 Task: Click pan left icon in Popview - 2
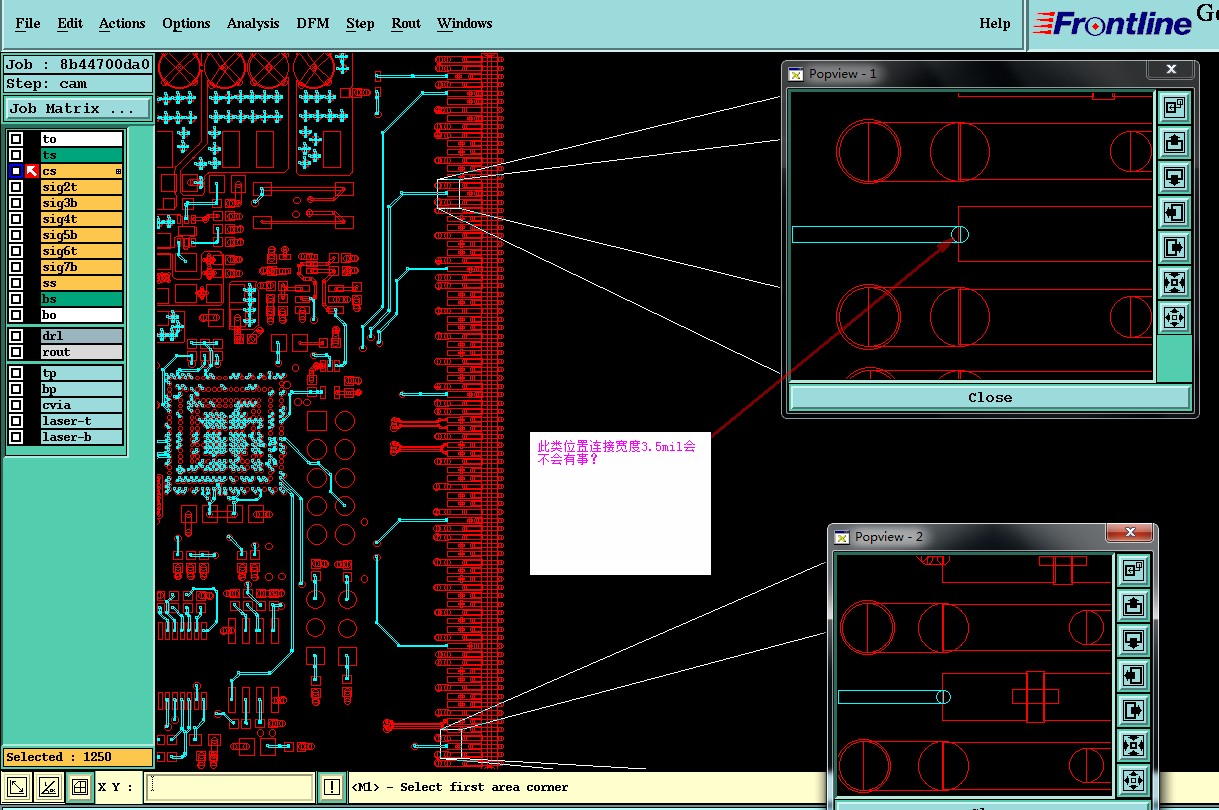coord(1133,675)
